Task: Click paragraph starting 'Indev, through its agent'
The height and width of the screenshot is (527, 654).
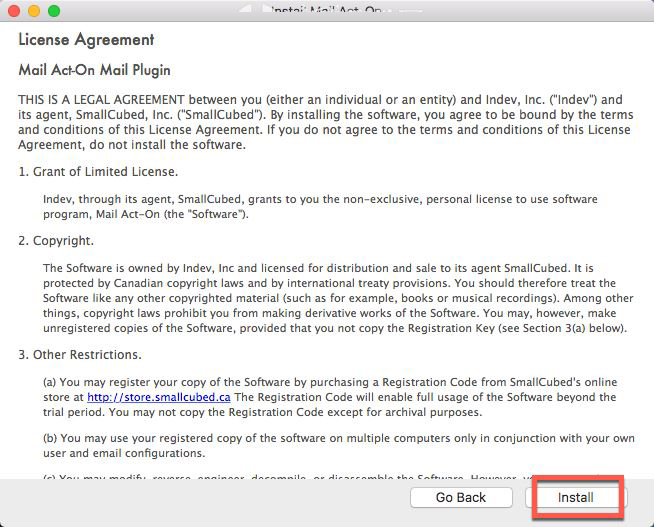Action: 320,207
